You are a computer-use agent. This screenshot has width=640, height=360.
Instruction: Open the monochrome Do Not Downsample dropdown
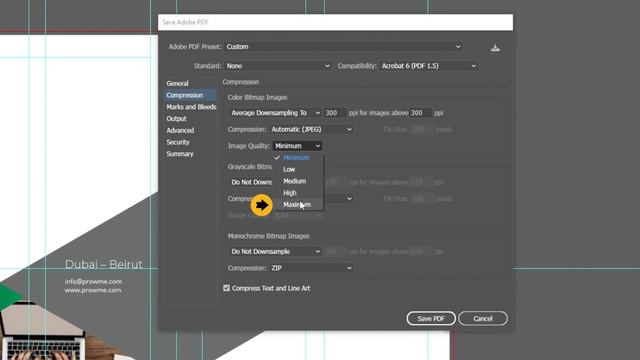click(276, 252)
